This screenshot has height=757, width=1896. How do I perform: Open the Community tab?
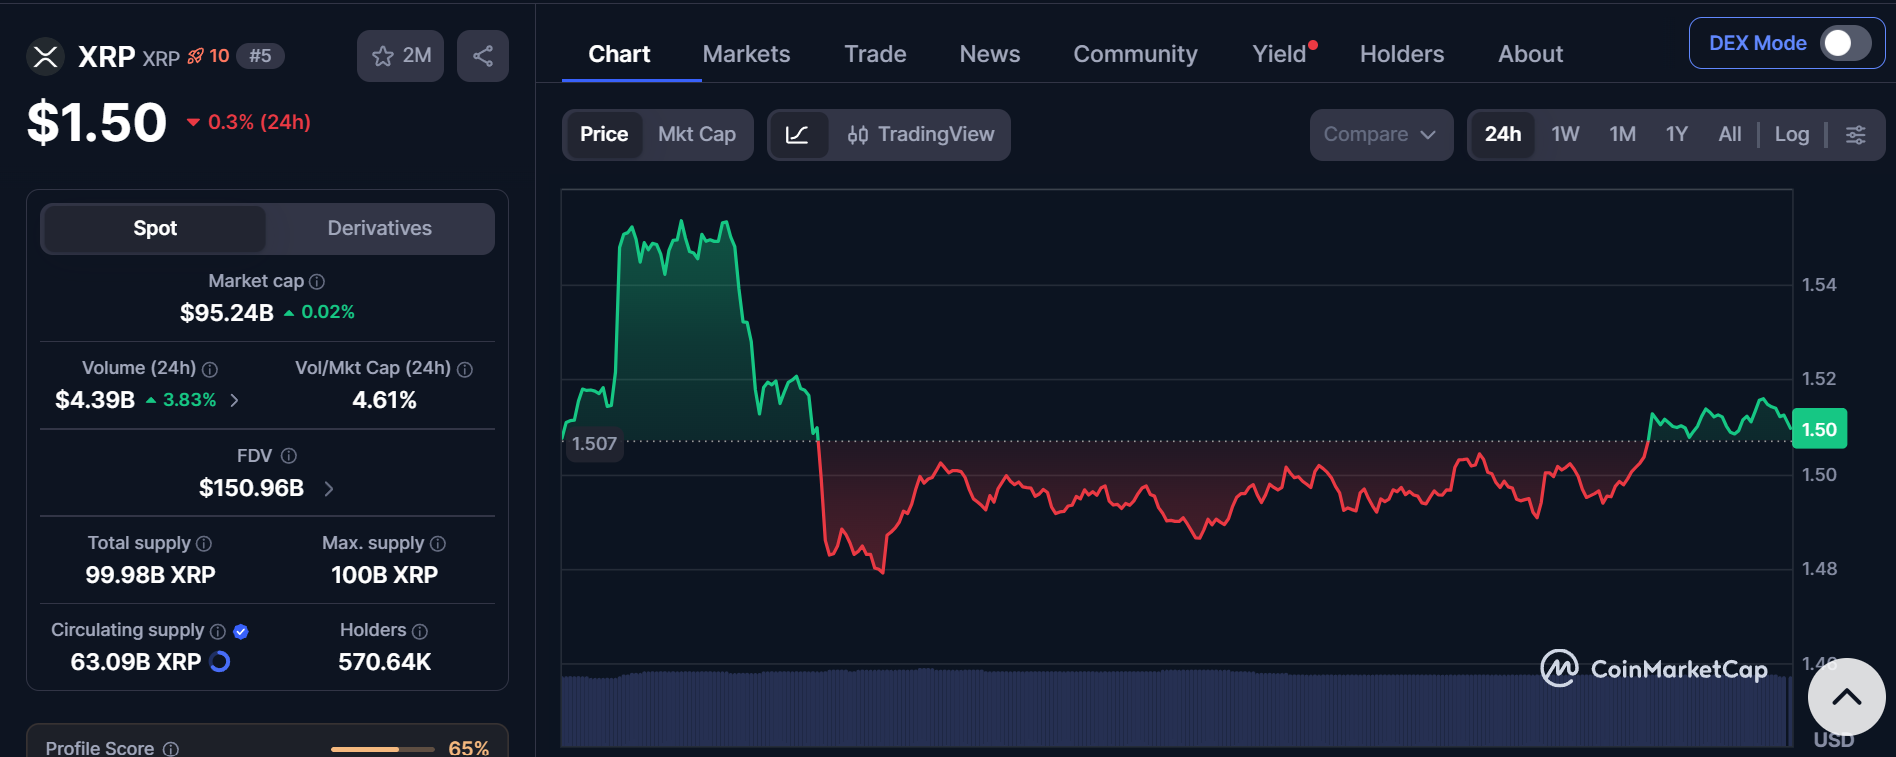1135,54
